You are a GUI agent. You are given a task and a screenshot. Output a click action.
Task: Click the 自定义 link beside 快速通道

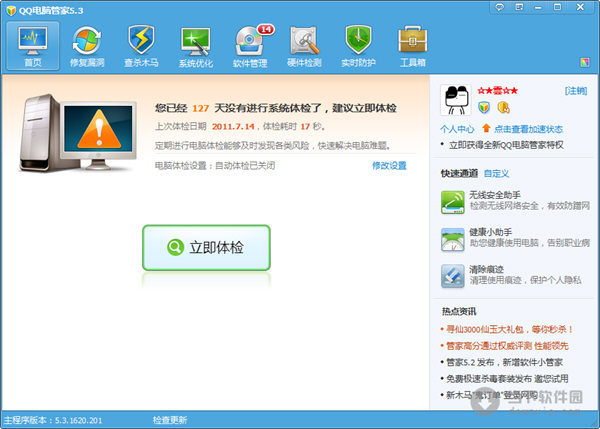point(496,173)
